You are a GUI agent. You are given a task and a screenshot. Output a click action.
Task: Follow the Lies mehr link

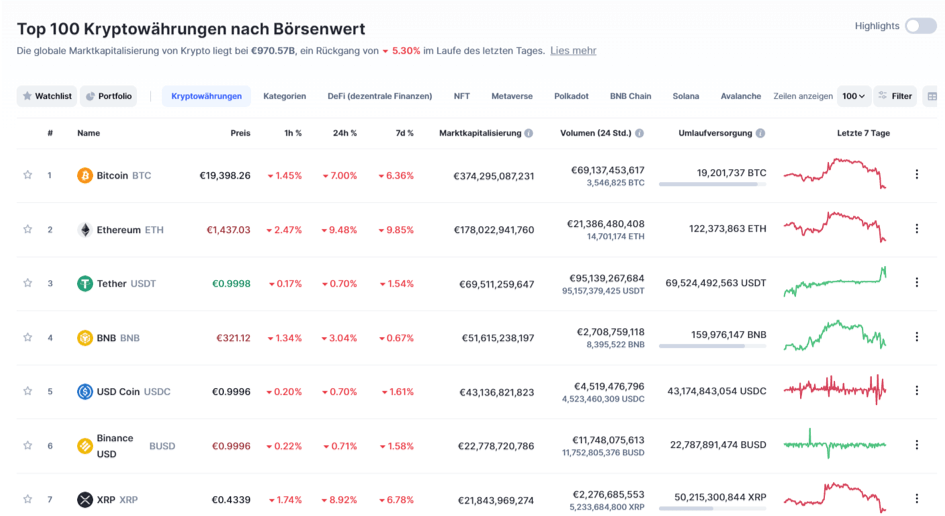point(573,51)
